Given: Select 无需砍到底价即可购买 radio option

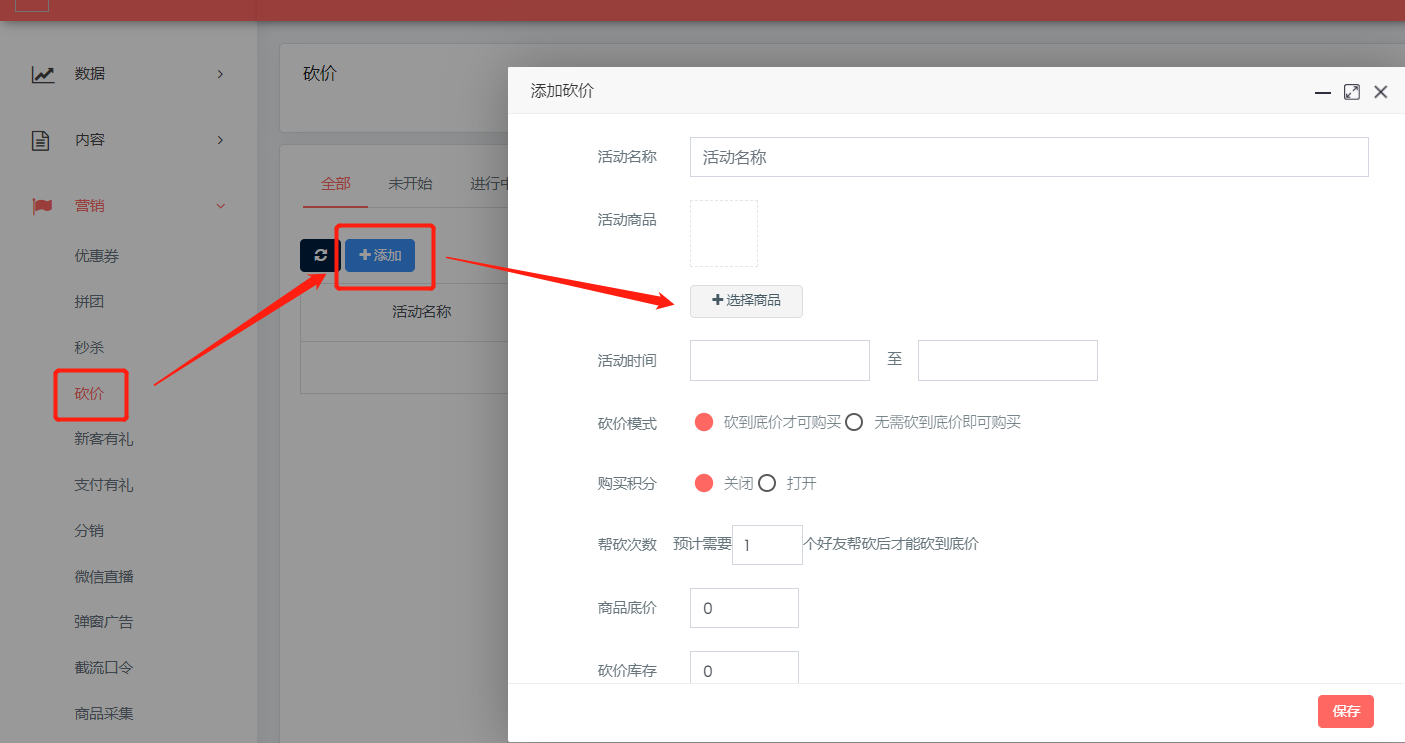Looking at the screenshot, I should 854,422.
